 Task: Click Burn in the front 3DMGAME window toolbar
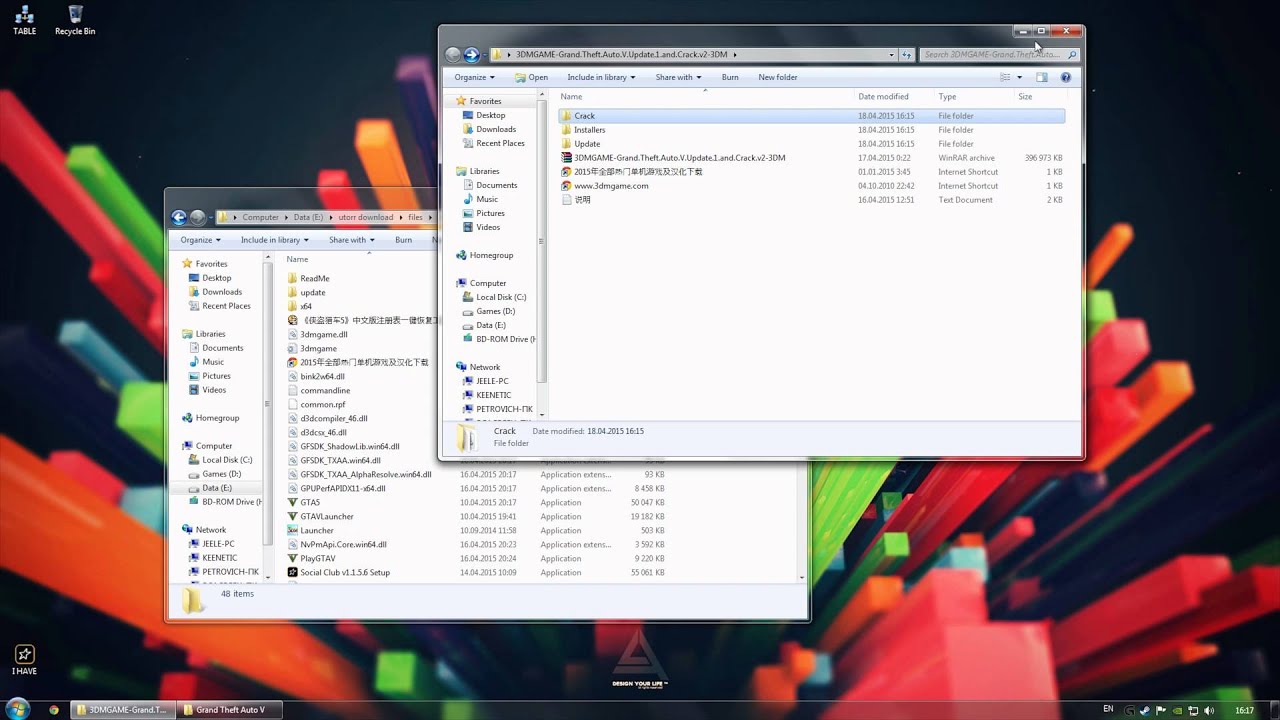coord(730,77)
